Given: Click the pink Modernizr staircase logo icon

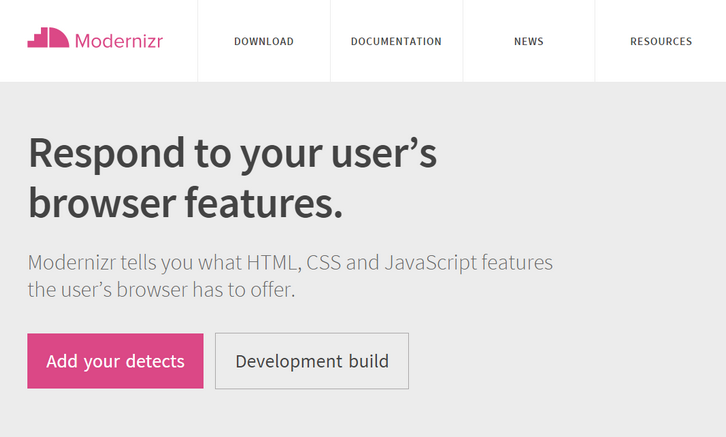Looking at the screenshot, I should pos(48,40).
